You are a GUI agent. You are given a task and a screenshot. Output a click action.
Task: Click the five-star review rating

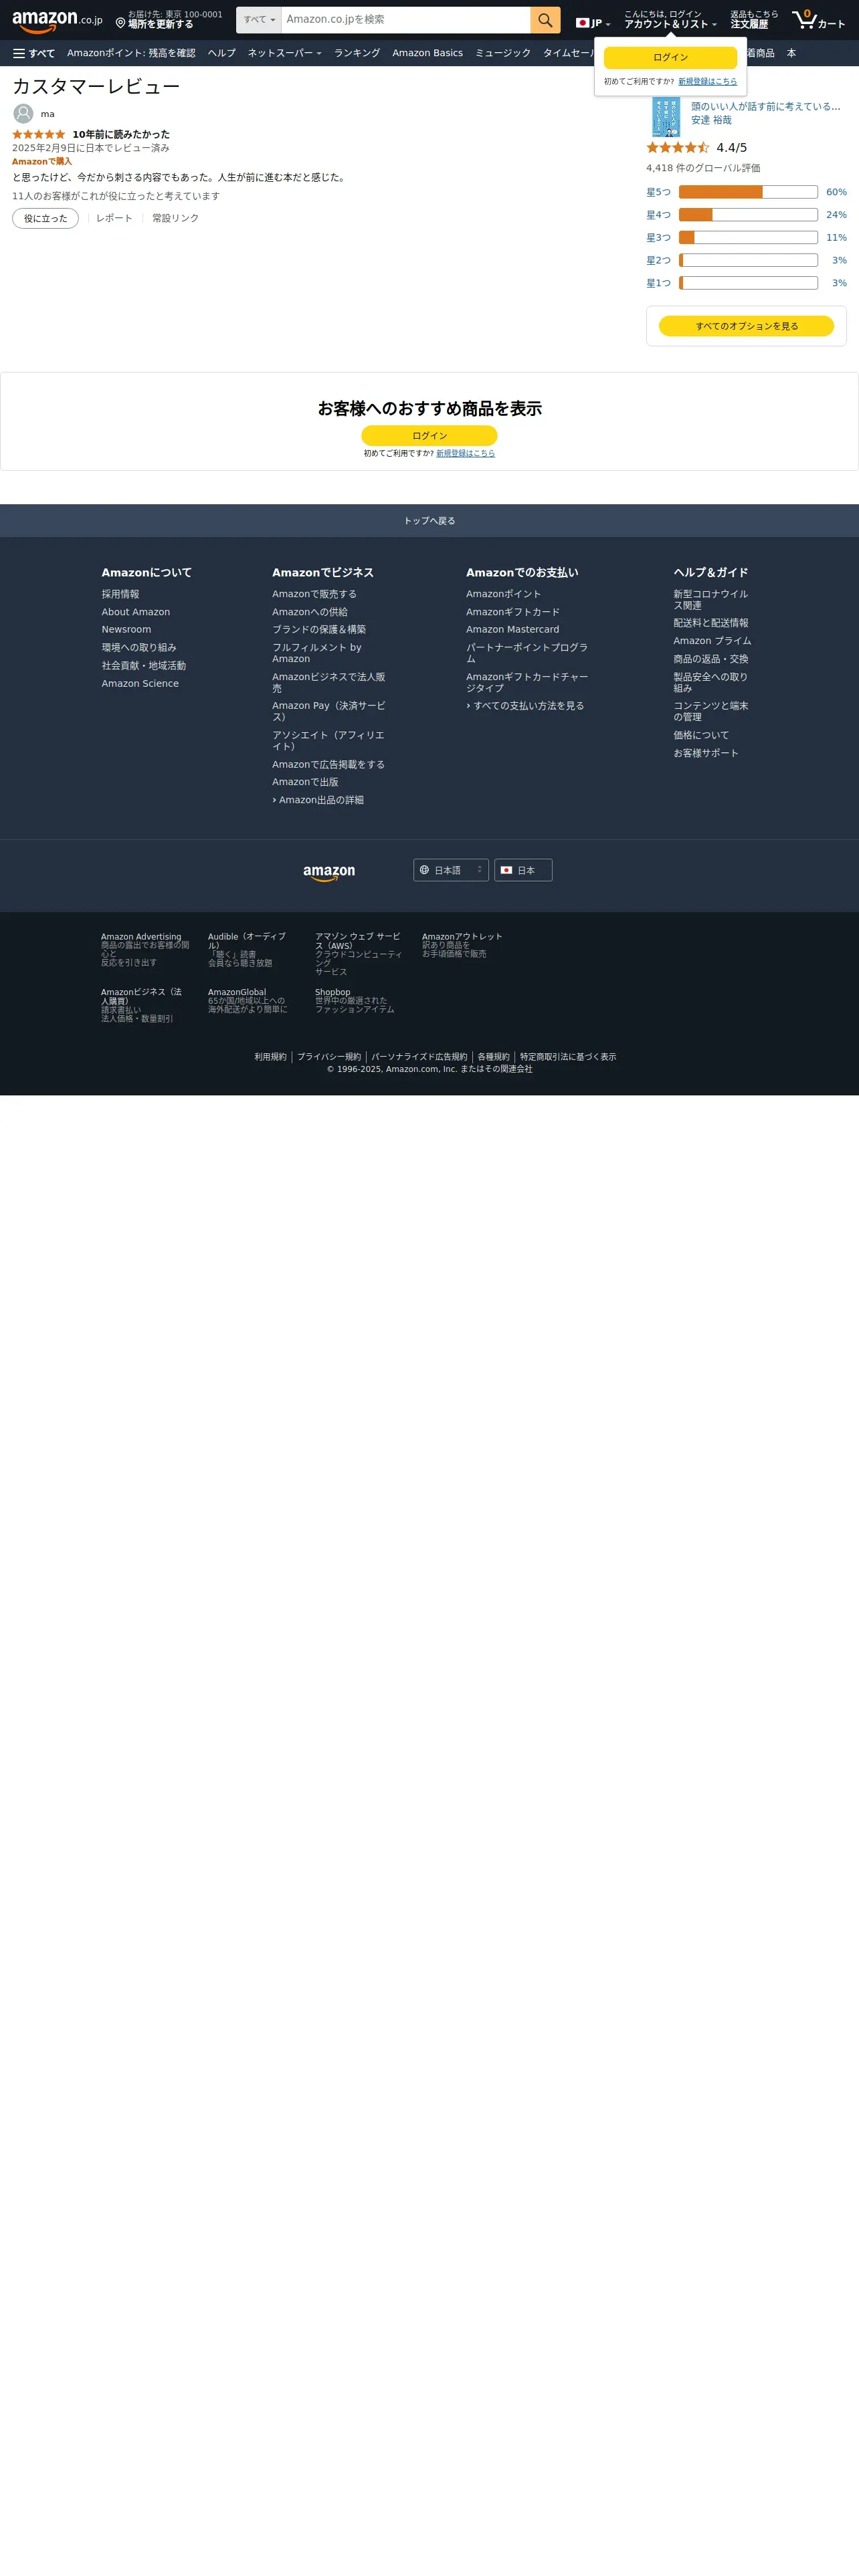tap(39, 134)
